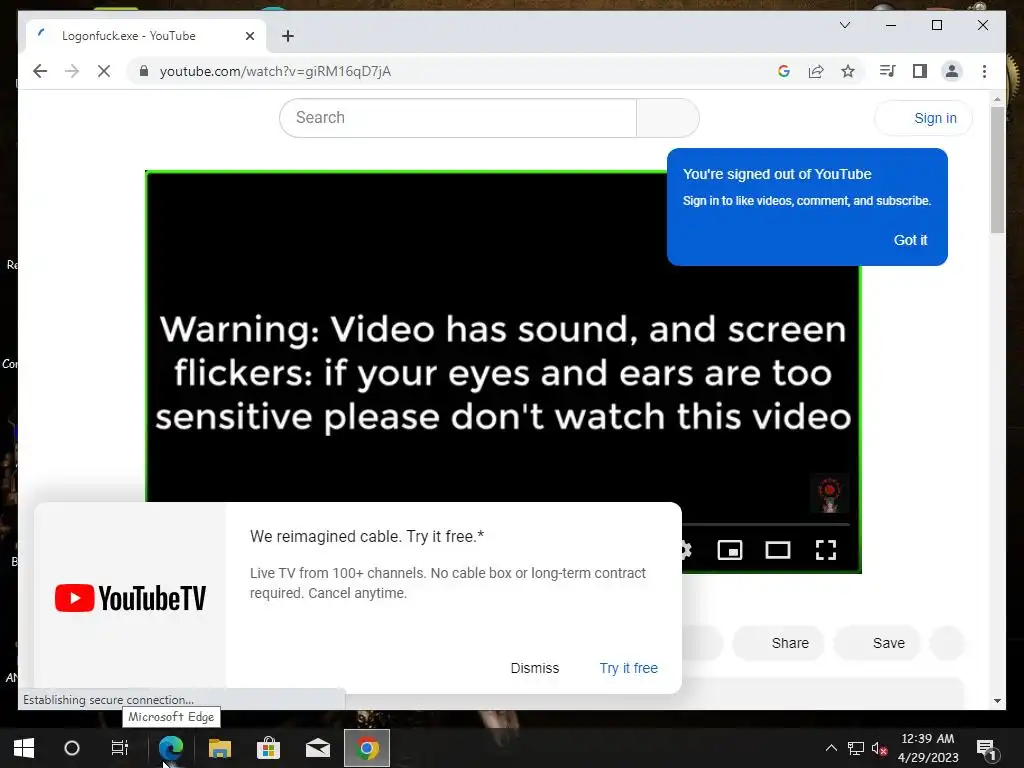1024x768 pixels.
Task: Go forward using the browser forward arrow
Action: (72, 71)
